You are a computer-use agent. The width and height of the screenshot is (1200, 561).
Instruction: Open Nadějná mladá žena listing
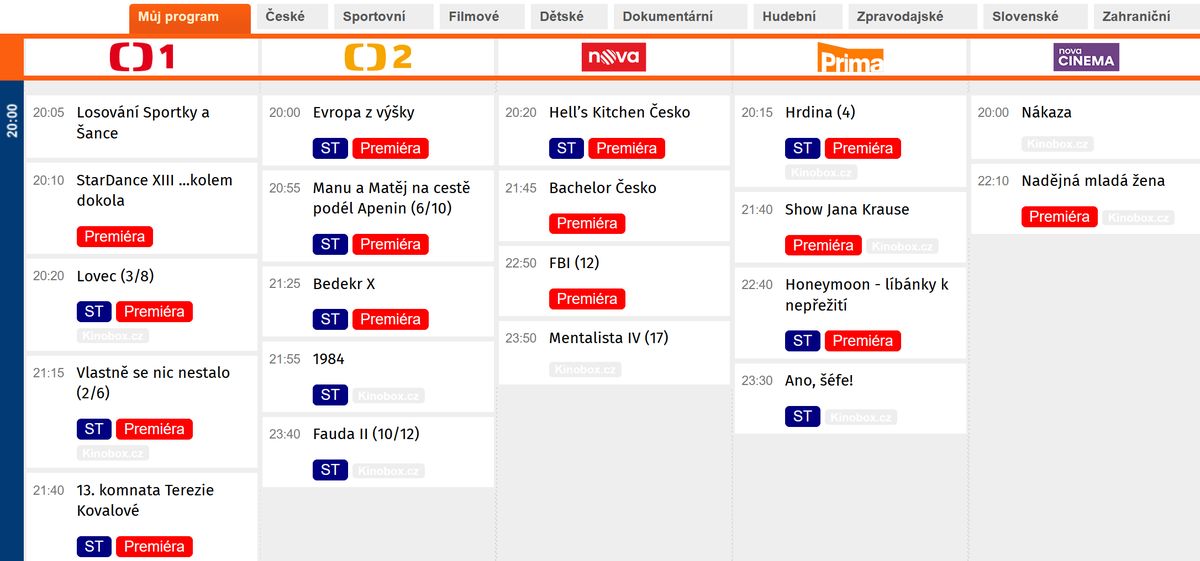coord(1086,199)
